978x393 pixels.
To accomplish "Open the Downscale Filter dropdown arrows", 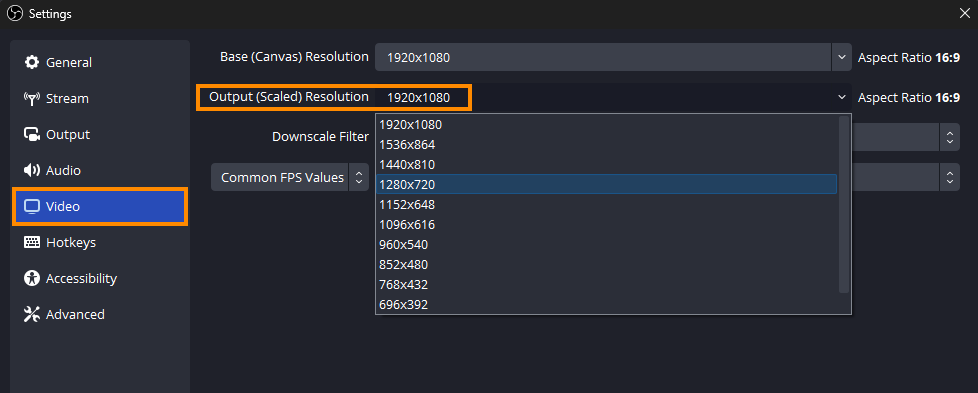I will coord(949,137).
